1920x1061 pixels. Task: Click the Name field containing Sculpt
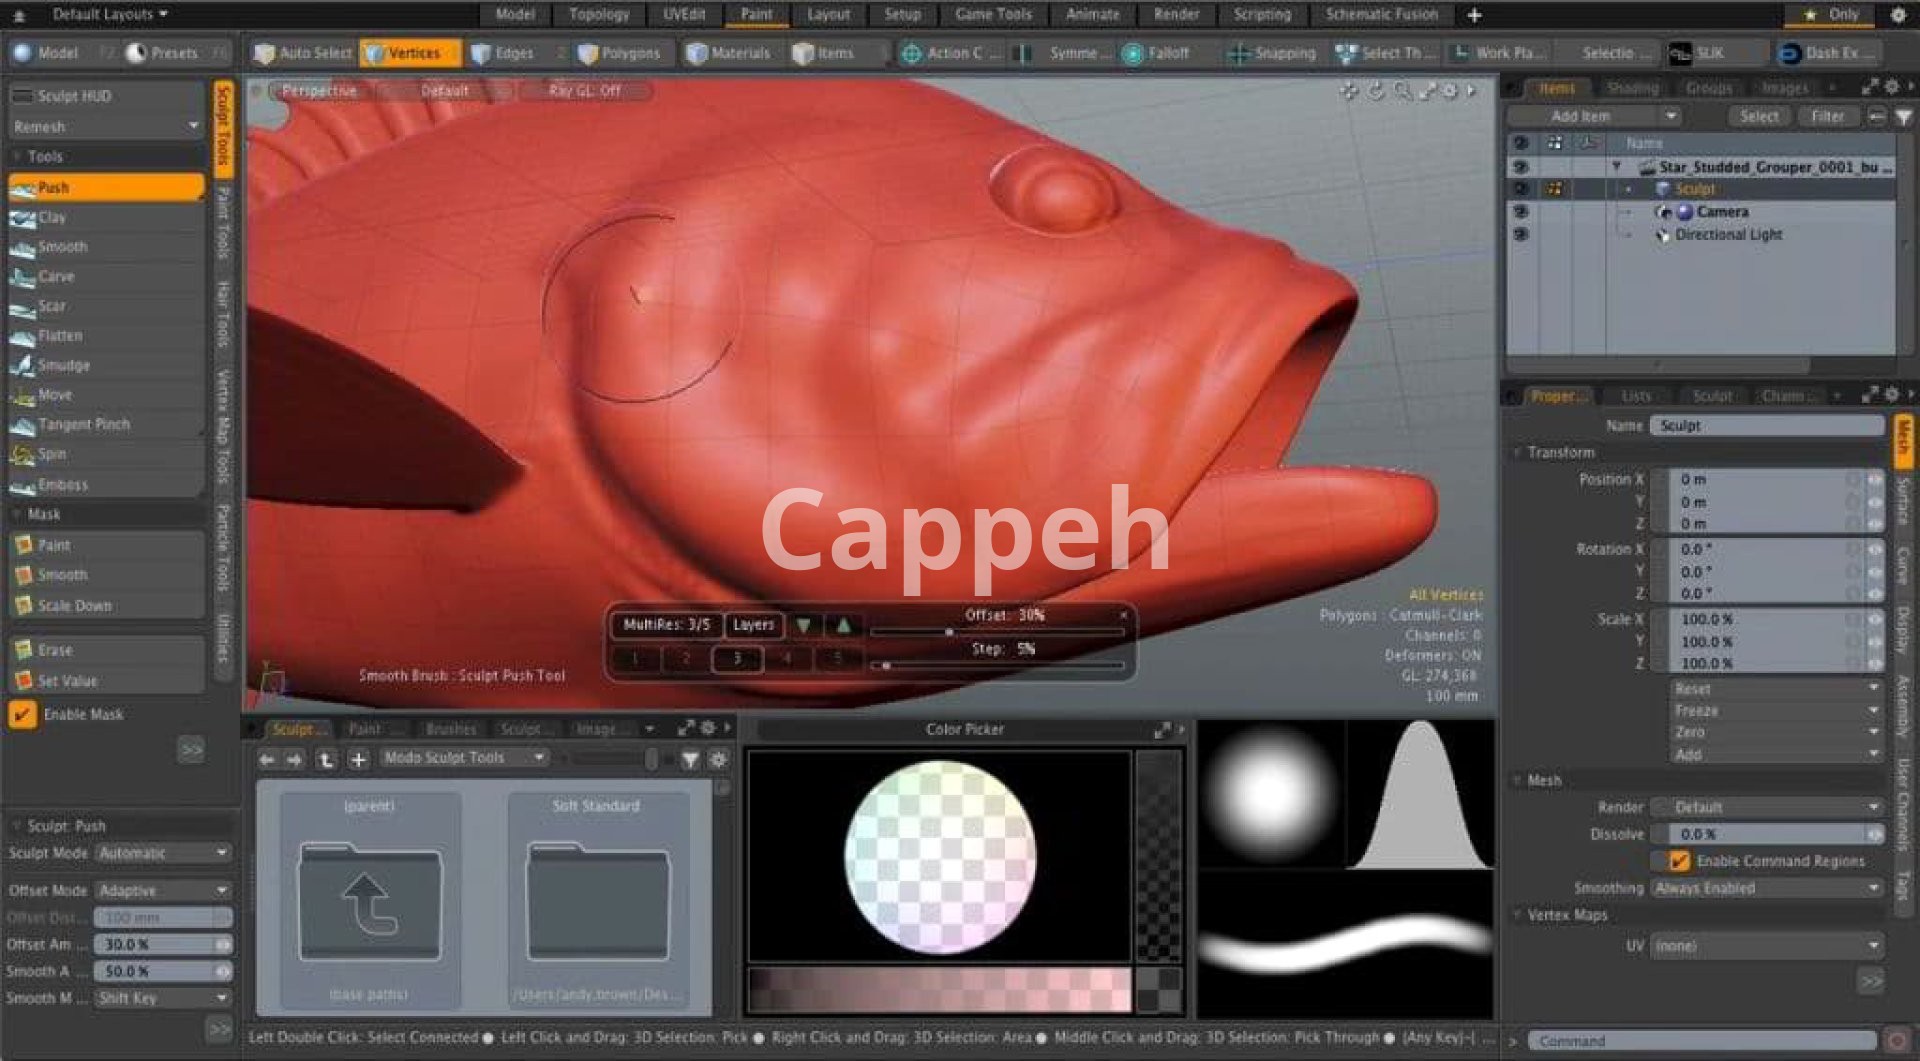tap(1766, 426)
